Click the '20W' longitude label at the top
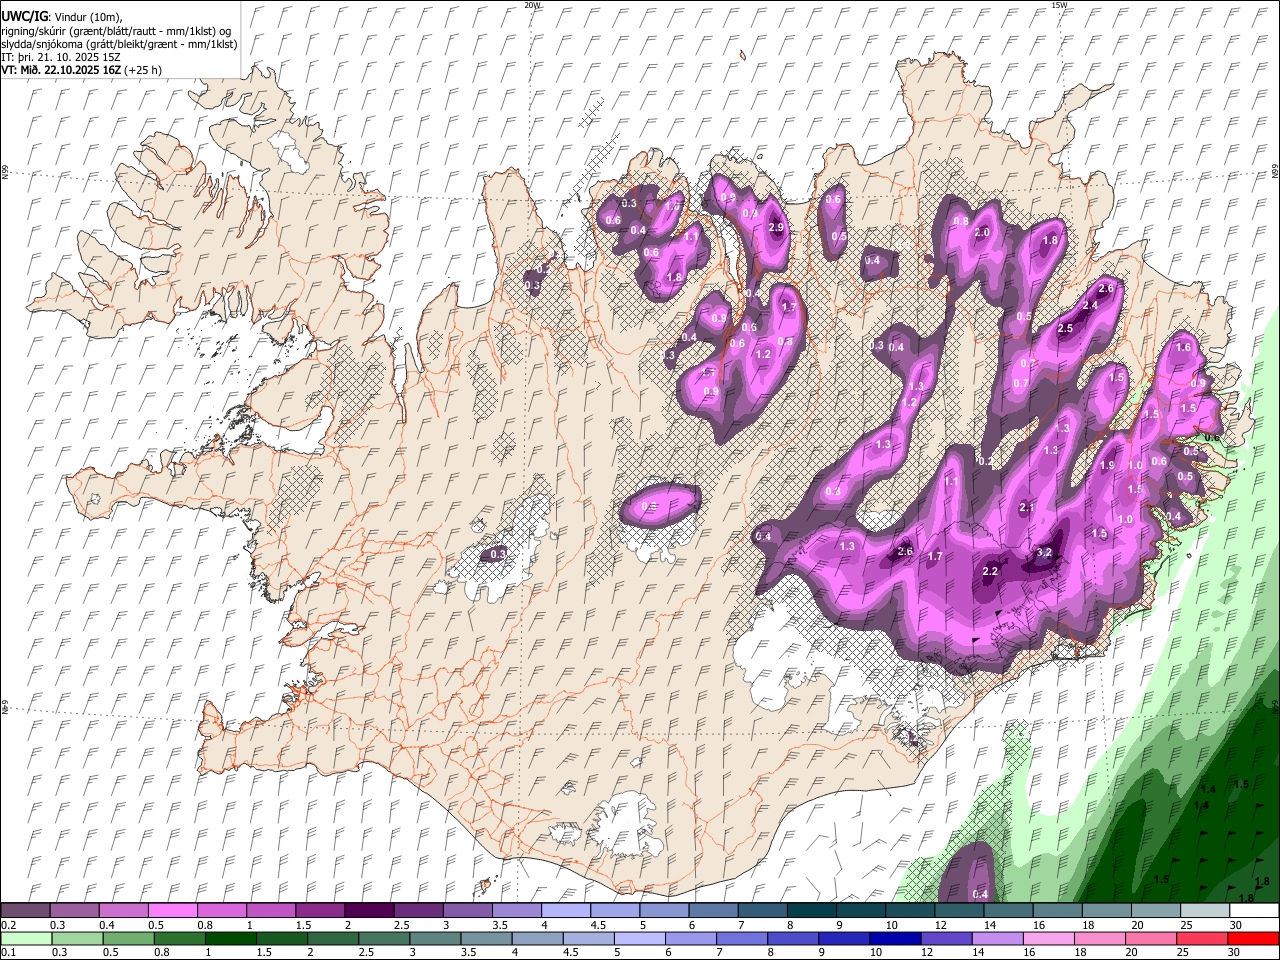Screen dimensions: 1280x960 click(533, 5)
